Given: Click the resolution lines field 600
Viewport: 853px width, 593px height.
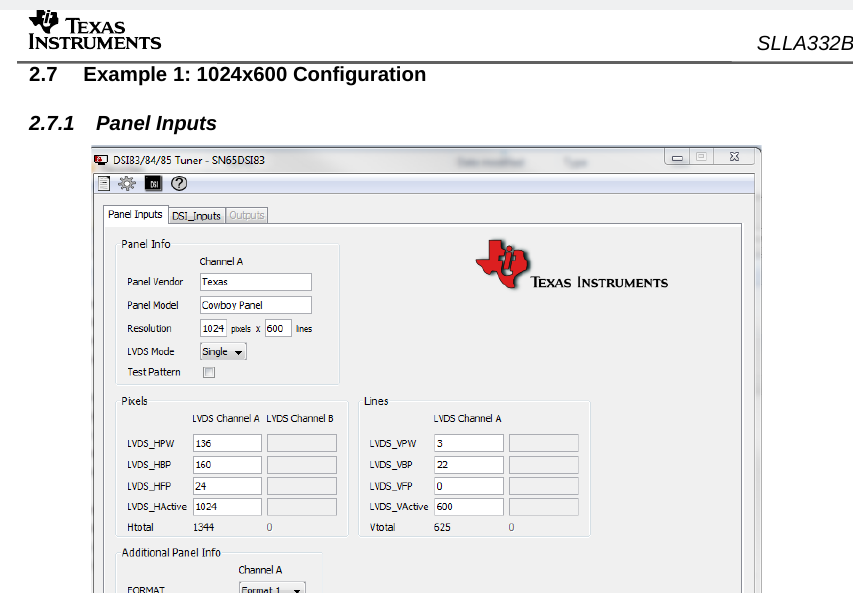Looking at the screenshot, I should 278,329.
